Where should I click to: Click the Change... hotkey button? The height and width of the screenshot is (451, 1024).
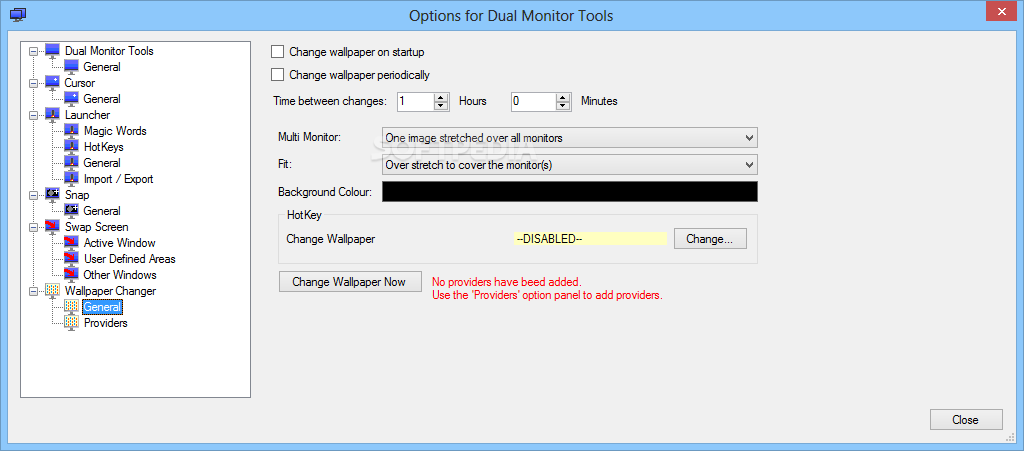tap(710, 239)
